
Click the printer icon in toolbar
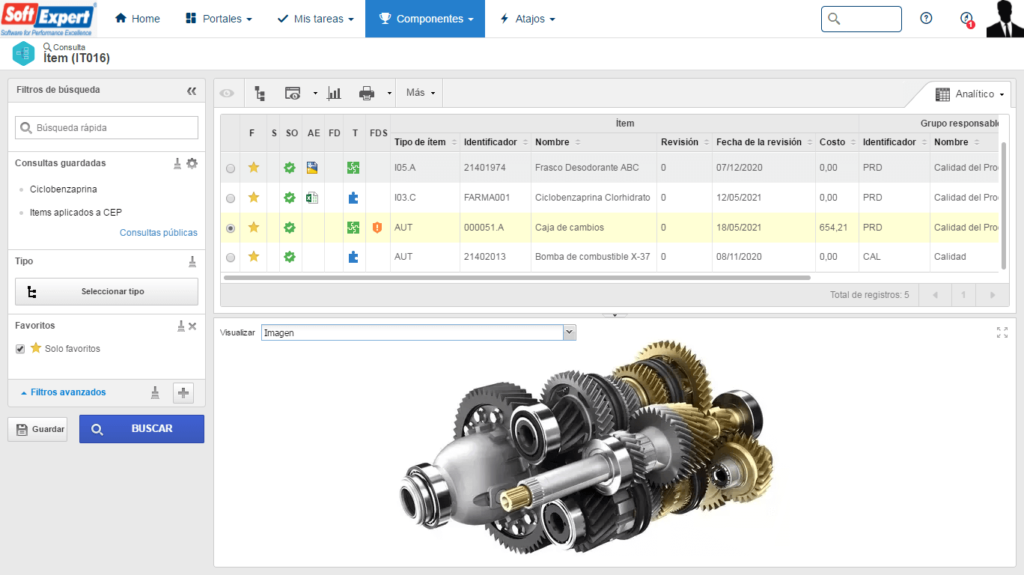tap(366, 93)
